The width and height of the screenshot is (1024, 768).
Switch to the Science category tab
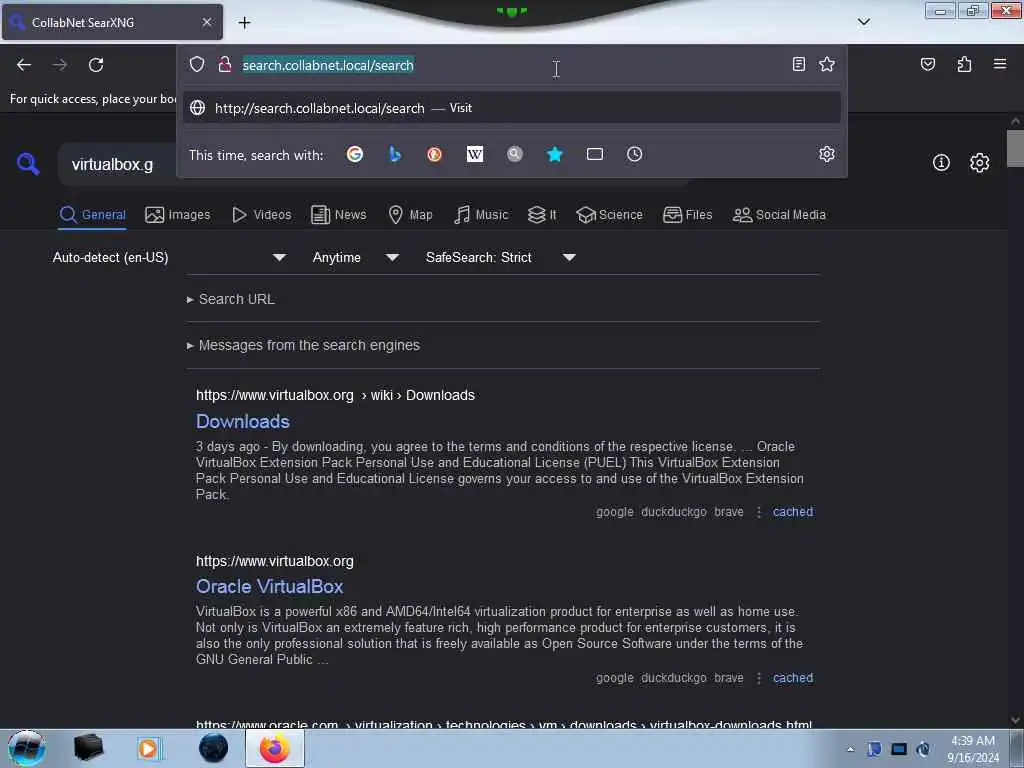tap(609, 215)
